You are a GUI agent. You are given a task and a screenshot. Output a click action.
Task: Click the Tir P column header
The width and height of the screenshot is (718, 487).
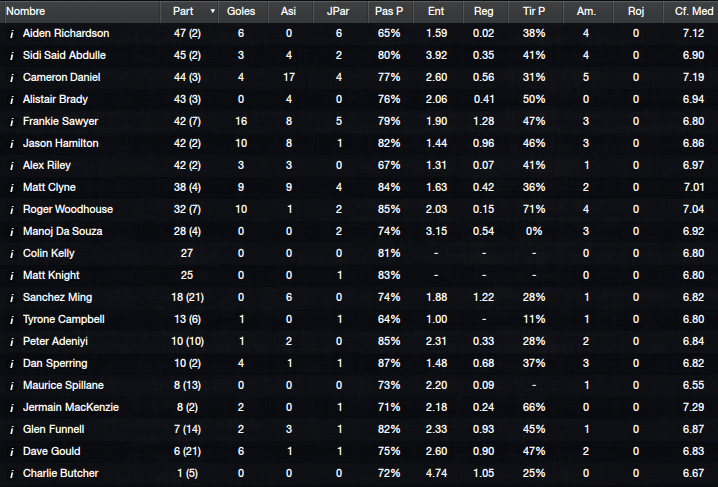point(534,11)
